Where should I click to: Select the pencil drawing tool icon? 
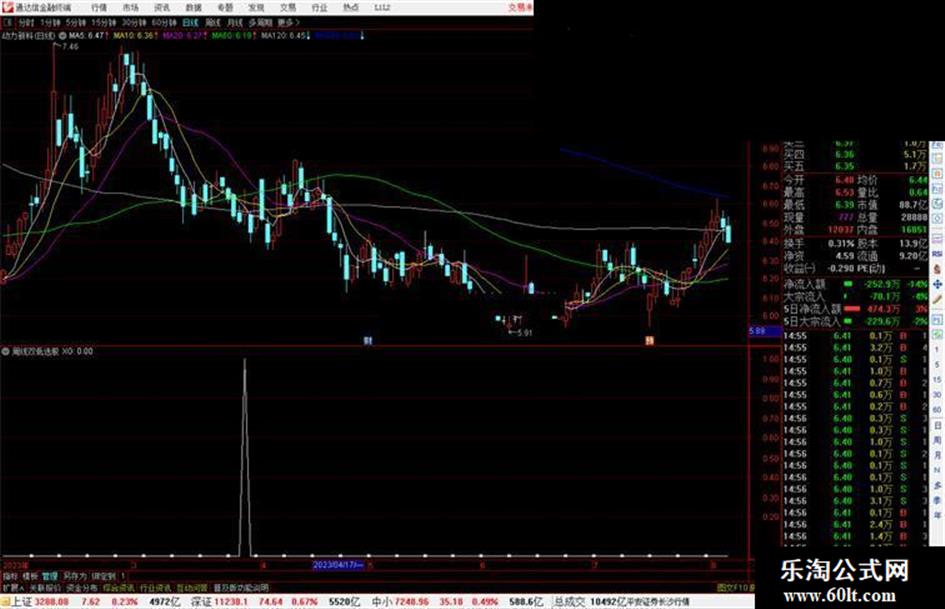(937, 300)
